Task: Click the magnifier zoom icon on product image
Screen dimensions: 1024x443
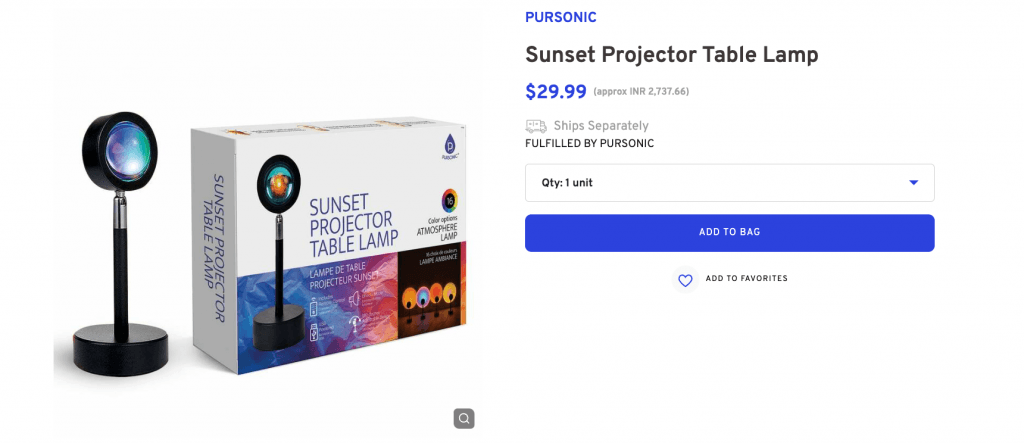Action: tap(464, 418)
